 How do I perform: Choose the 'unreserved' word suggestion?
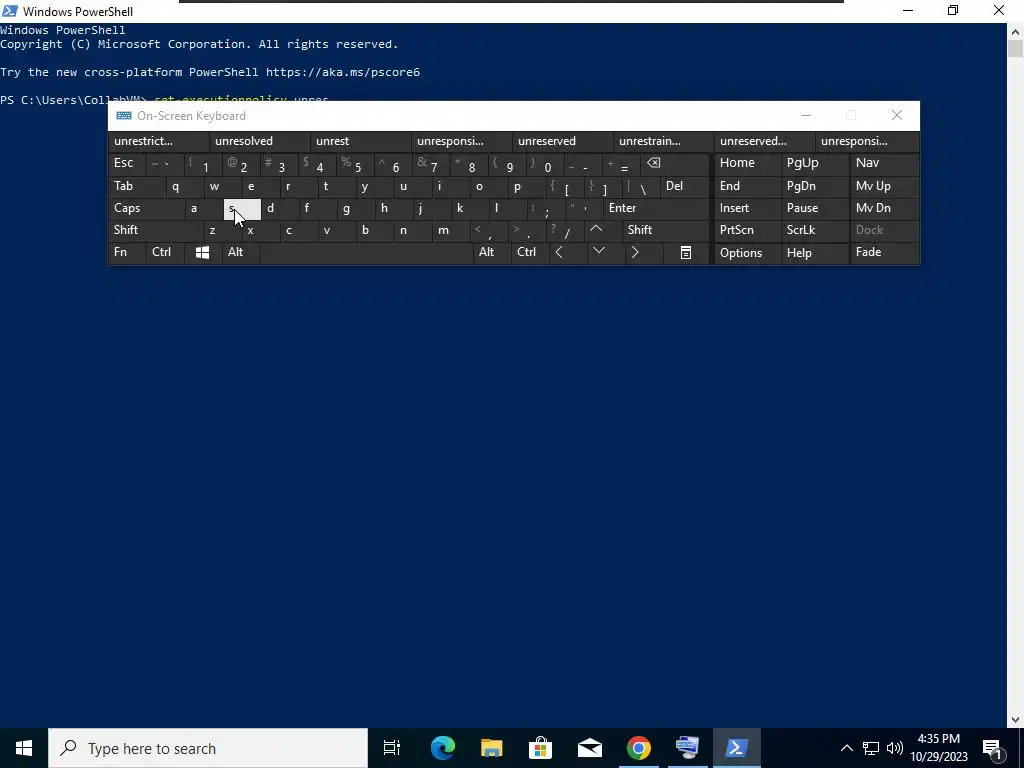(563, 141)
